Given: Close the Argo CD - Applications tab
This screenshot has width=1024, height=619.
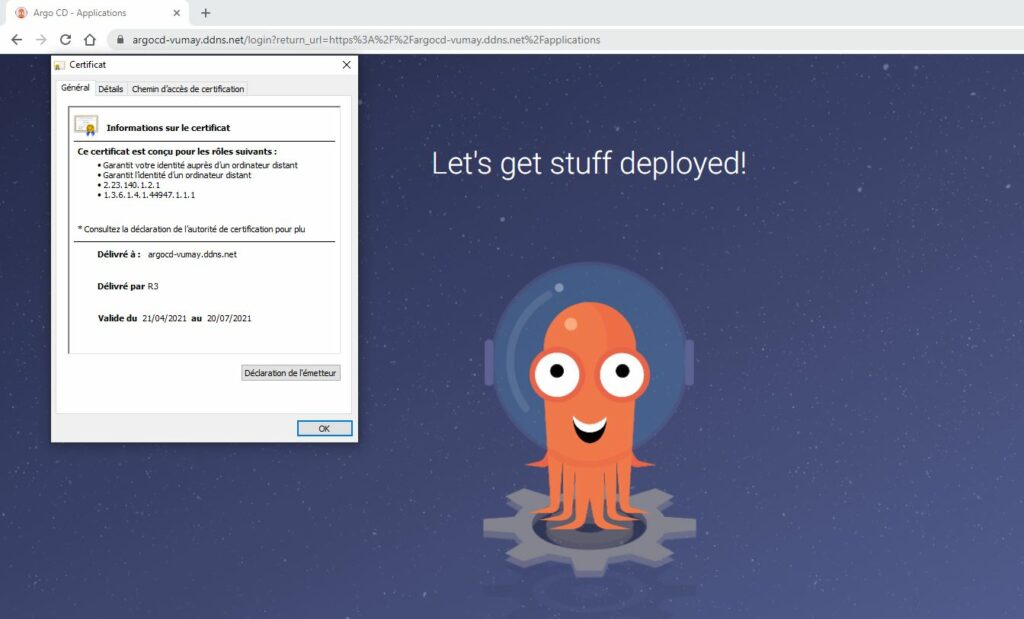Looking at the screenshot, I should 177,13.
